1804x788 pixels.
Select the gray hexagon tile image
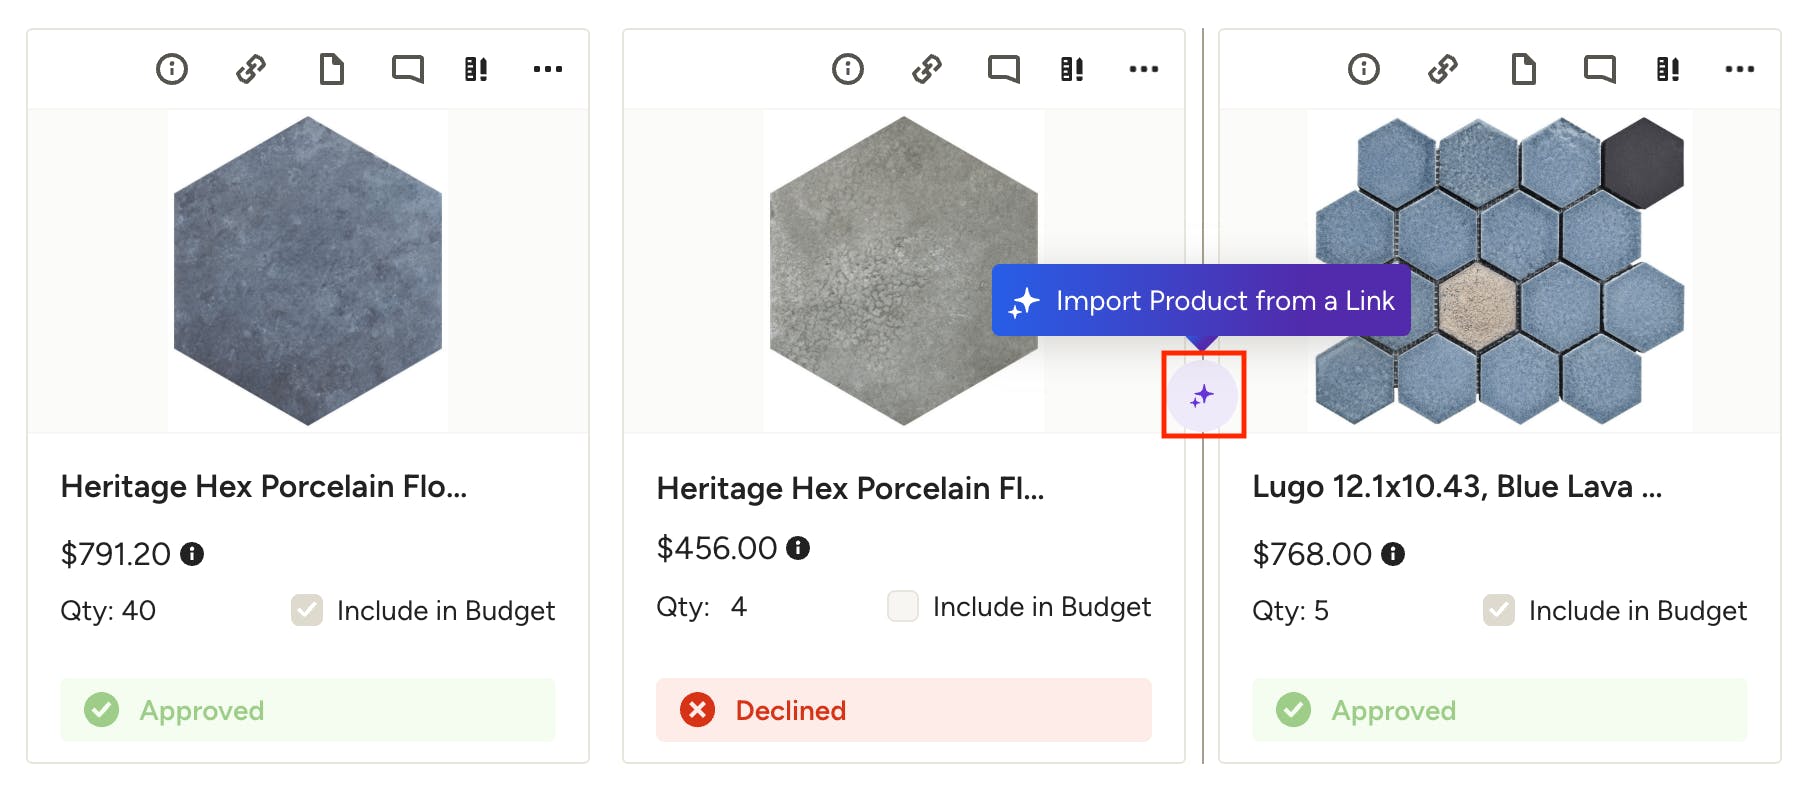903,270
